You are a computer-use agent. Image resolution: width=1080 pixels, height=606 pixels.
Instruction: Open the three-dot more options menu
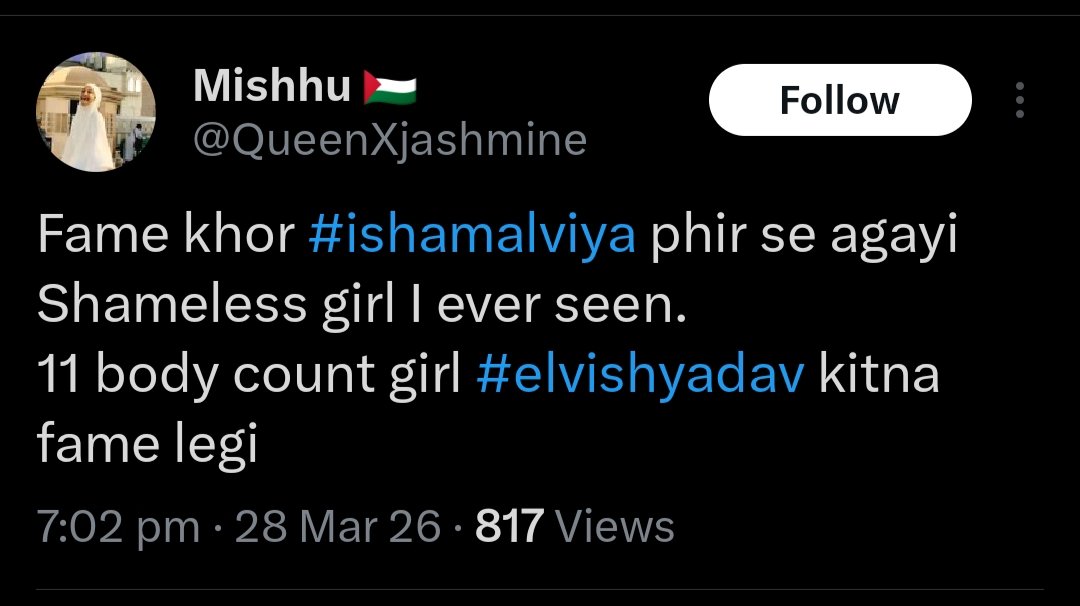tap(1020, 100)
